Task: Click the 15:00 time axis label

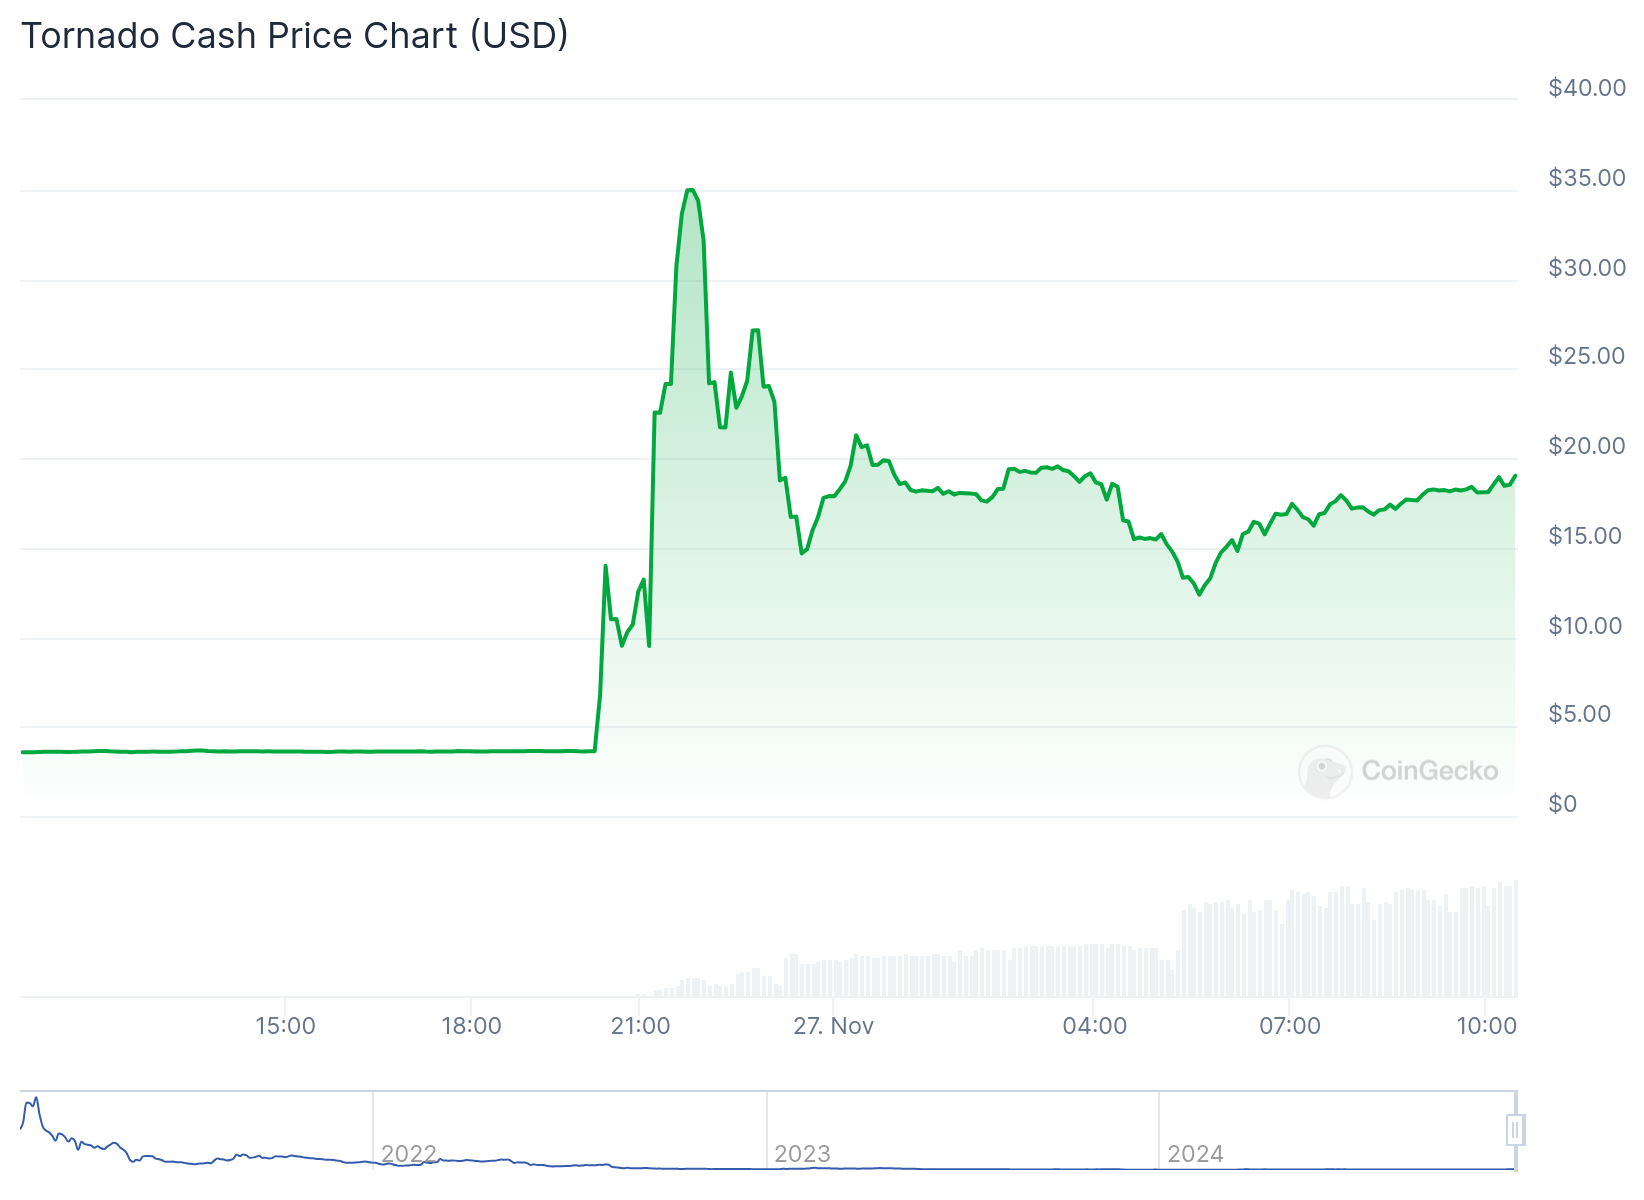Action: [x=285, y=1026]
